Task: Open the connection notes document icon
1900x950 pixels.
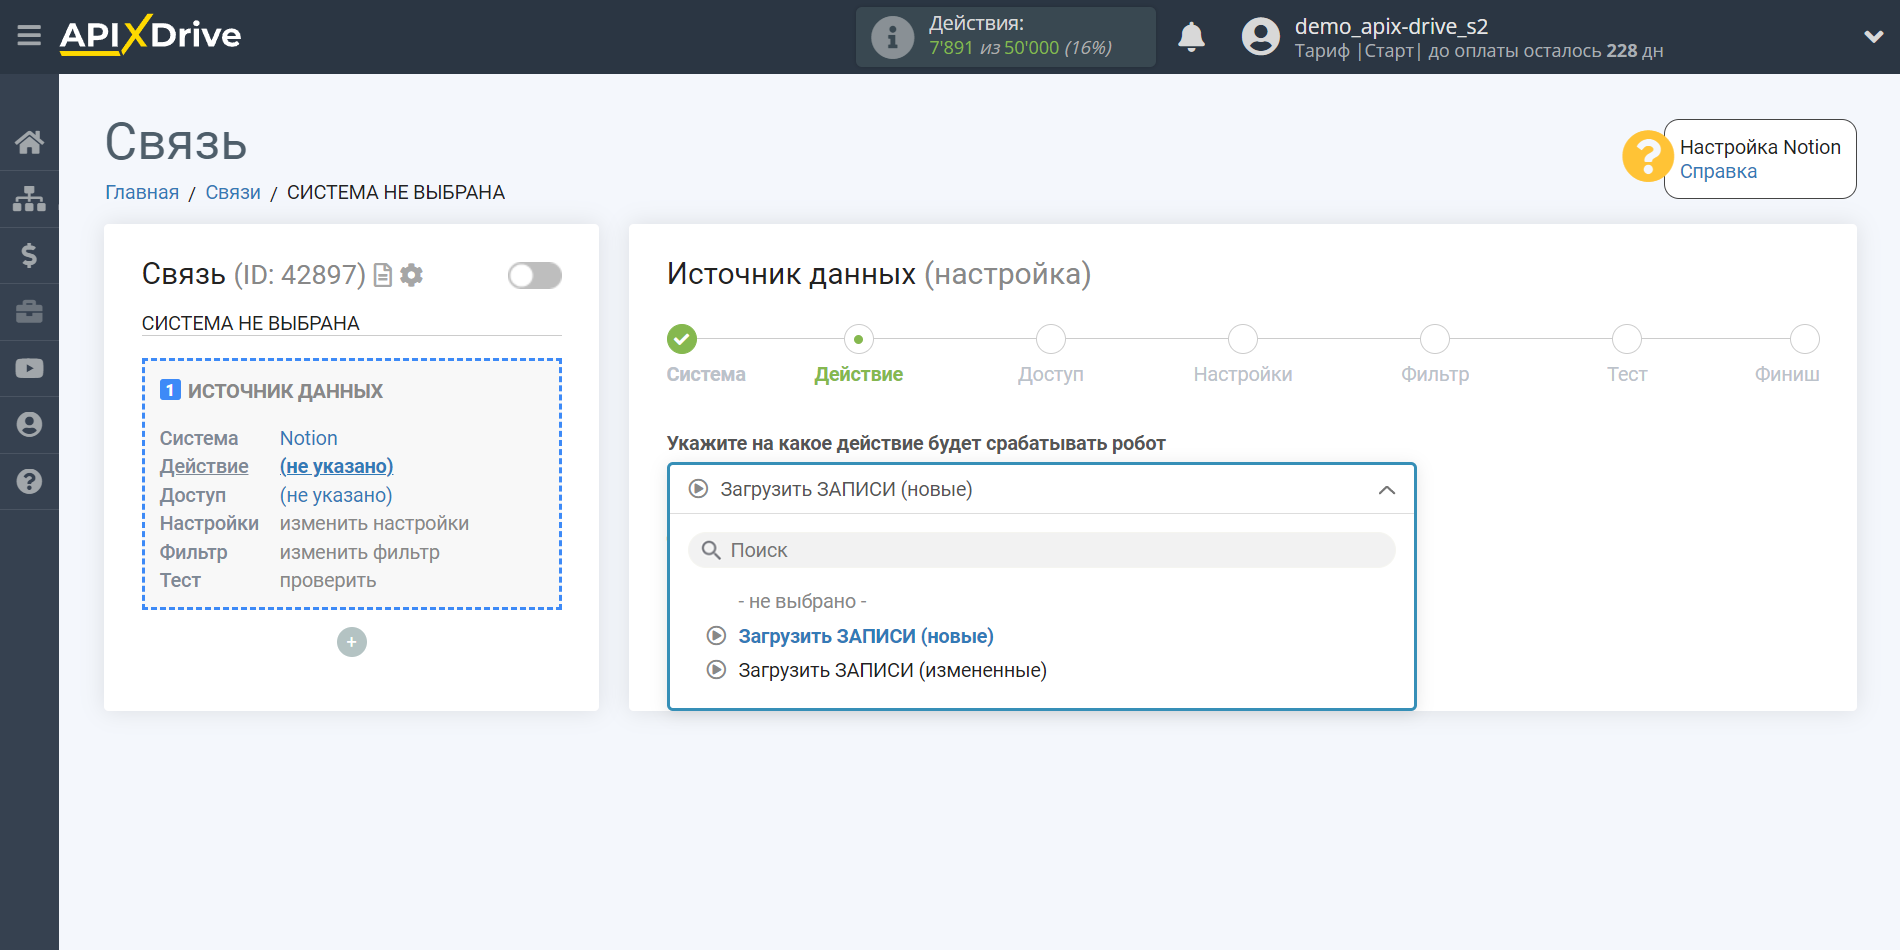Action: pyautogui.click(x=382, y=275)
